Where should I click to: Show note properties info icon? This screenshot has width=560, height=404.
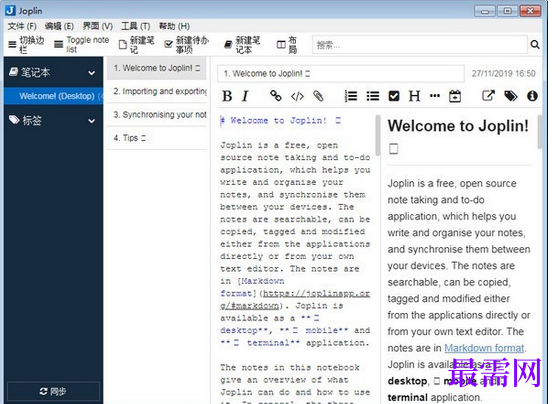532,96
